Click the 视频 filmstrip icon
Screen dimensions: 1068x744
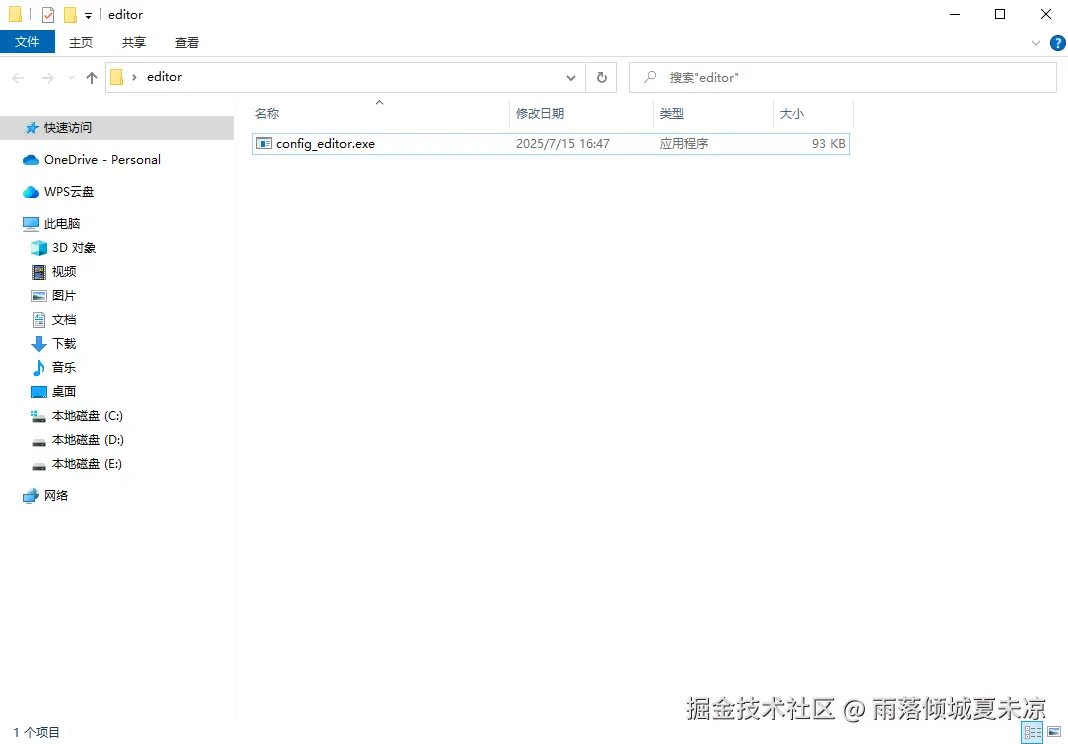point(39,273)
